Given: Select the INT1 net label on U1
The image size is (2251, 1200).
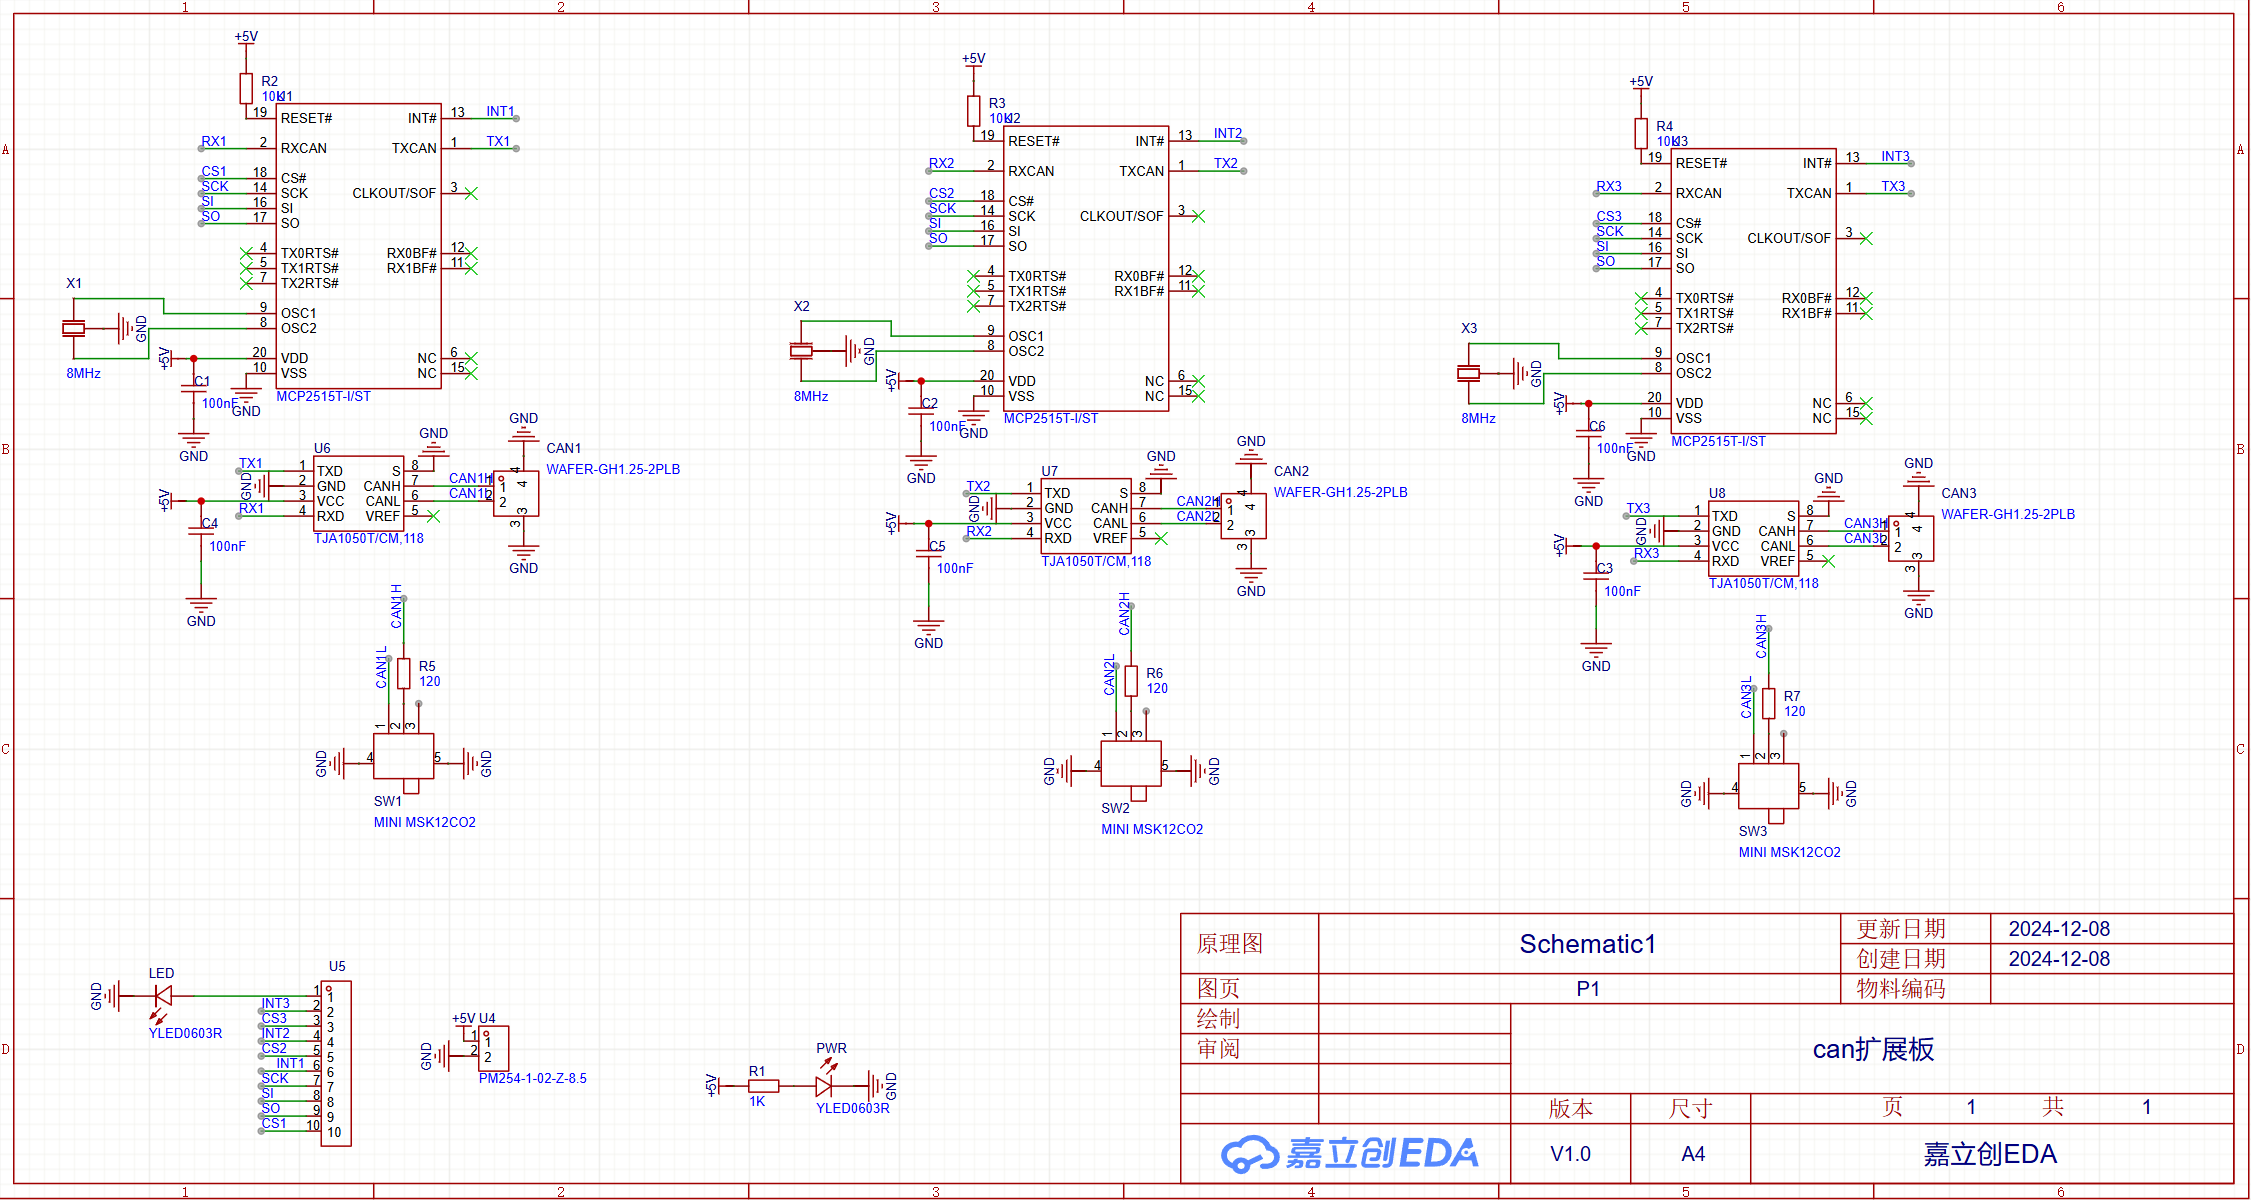Looking at the screenshot, I should pos(500,111).
